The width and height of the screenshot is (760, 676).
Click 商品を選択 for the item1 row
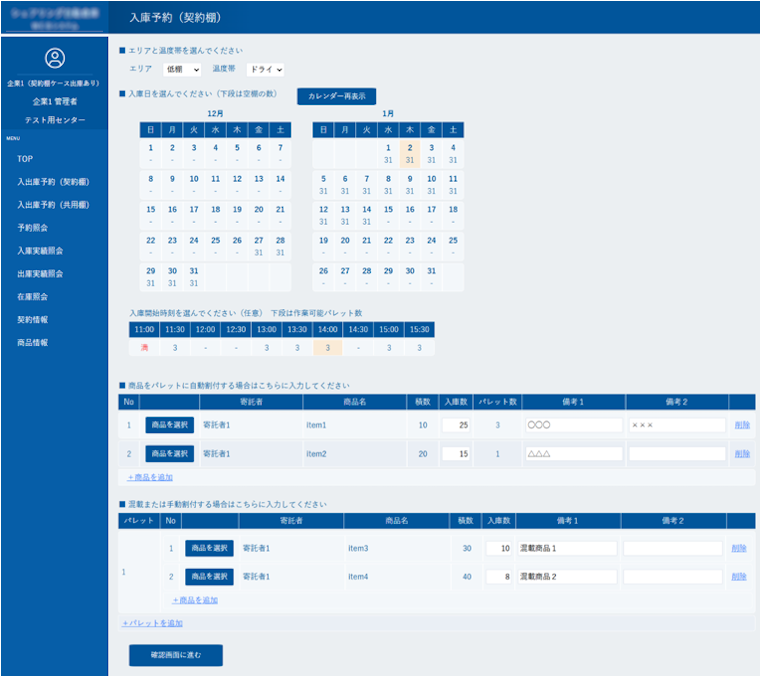click(169, 425)
